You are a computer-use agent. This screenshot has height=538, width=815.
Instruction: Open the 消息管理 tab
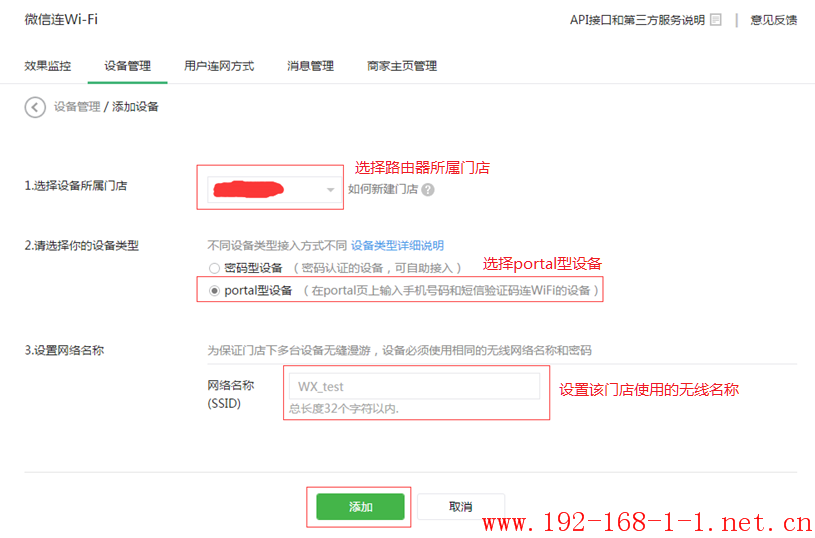click(310, 66)
